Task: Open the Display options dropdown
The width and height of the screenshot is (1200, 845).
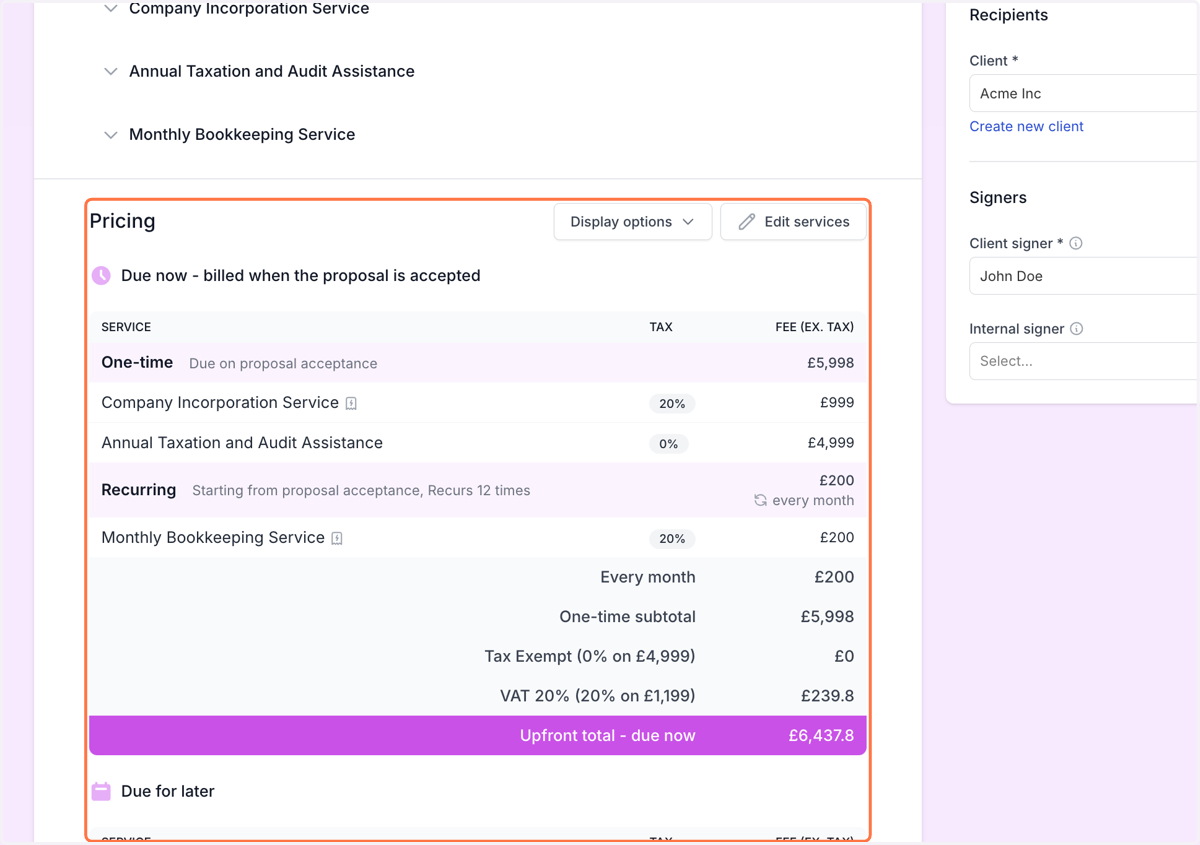Action: pos(632,222)
